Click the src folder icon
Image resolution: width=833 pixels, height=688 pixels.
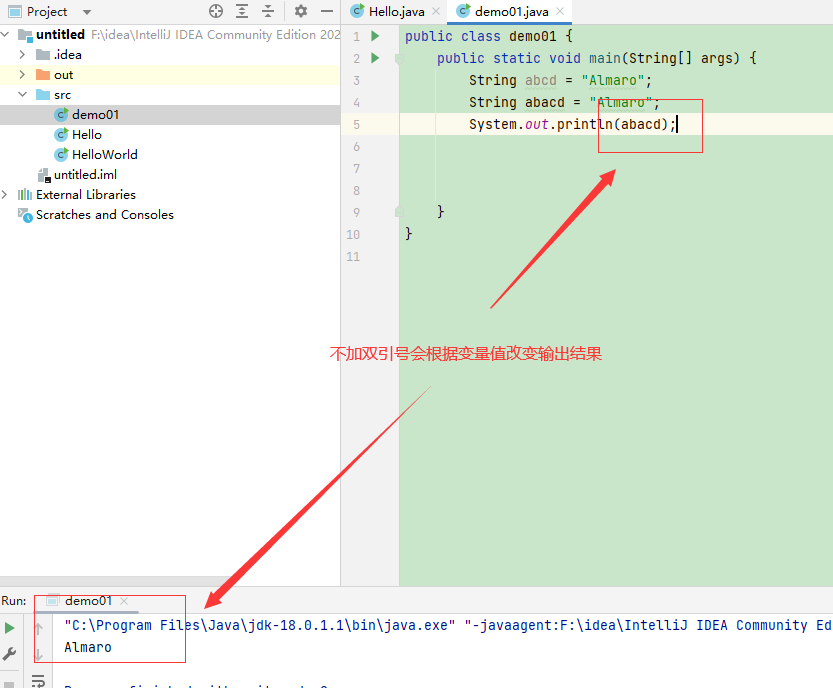tap(42, 95)
